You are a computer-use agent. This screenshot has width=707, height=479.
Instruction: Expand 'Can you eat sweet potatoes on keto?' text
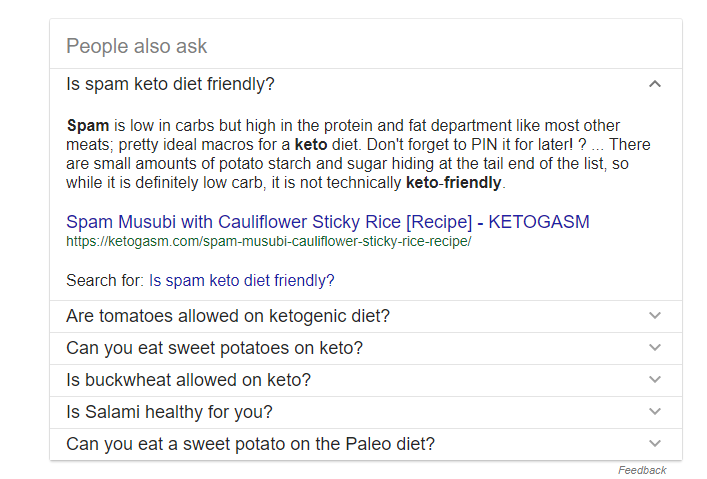point(214,348)
